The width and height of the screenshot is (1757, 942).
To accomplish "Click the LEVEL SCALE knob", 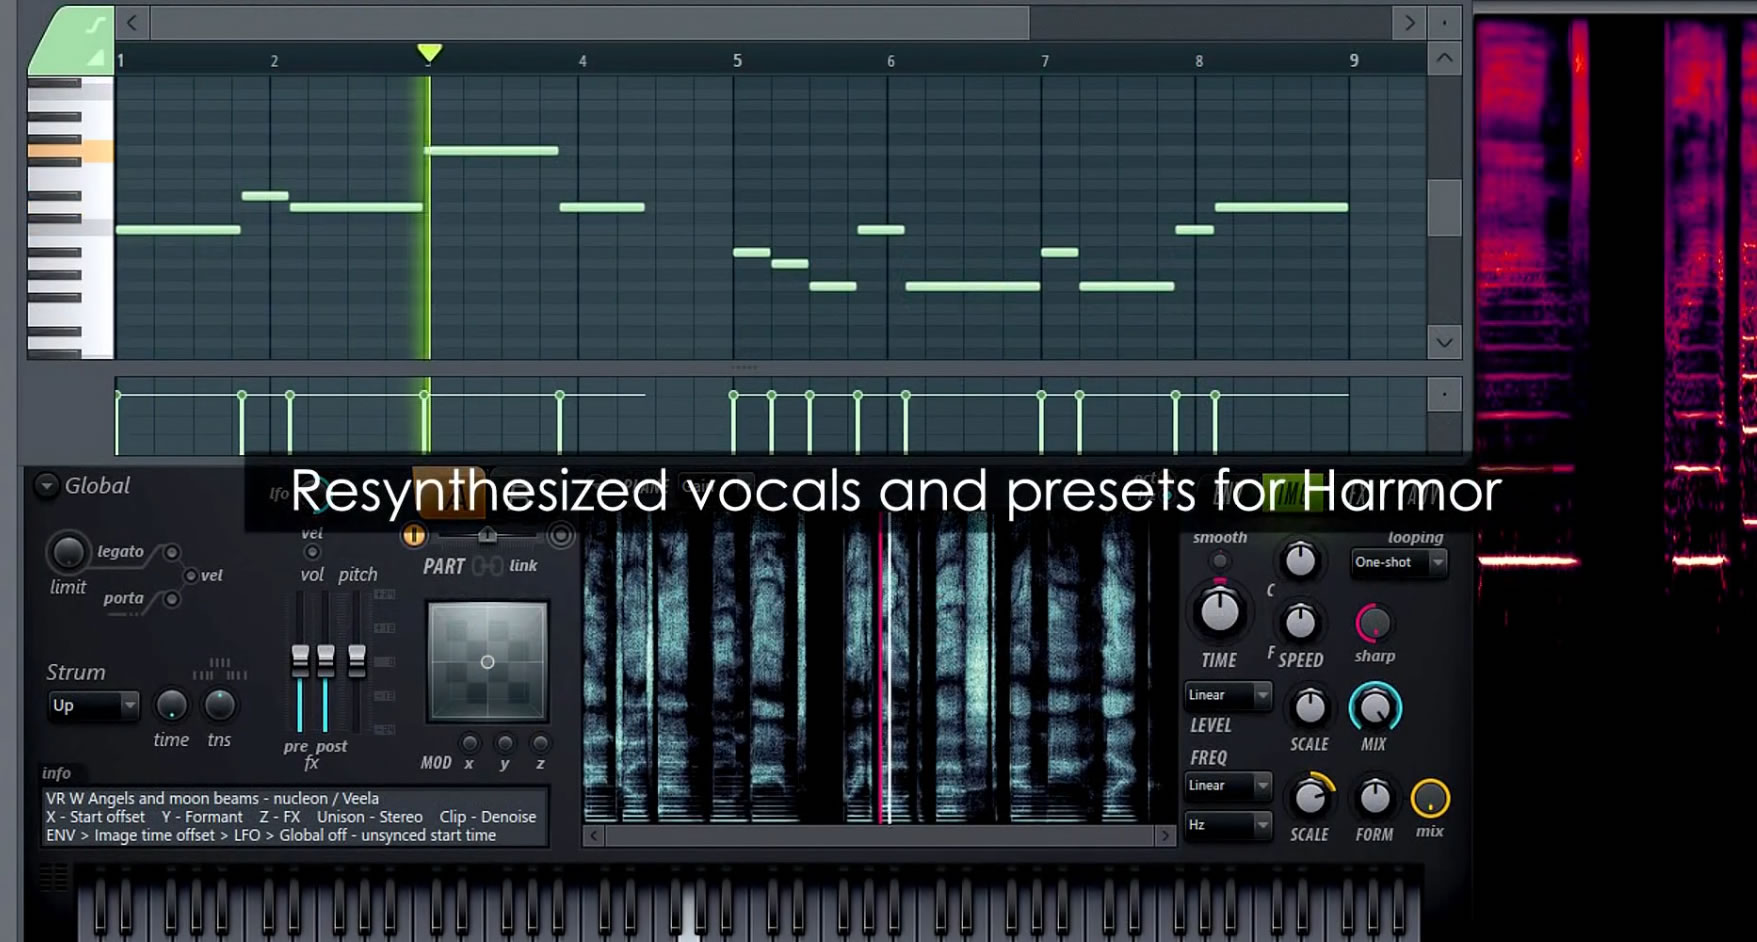I will pyautogui.click(x=1309, y=707).
